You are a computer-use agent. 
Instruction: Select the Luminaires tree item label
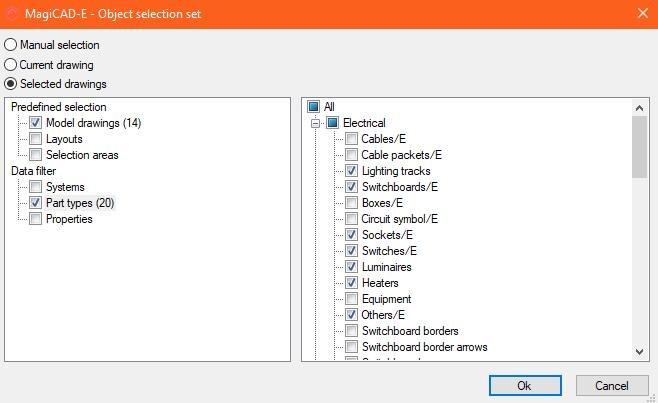[x=386, y=267]
